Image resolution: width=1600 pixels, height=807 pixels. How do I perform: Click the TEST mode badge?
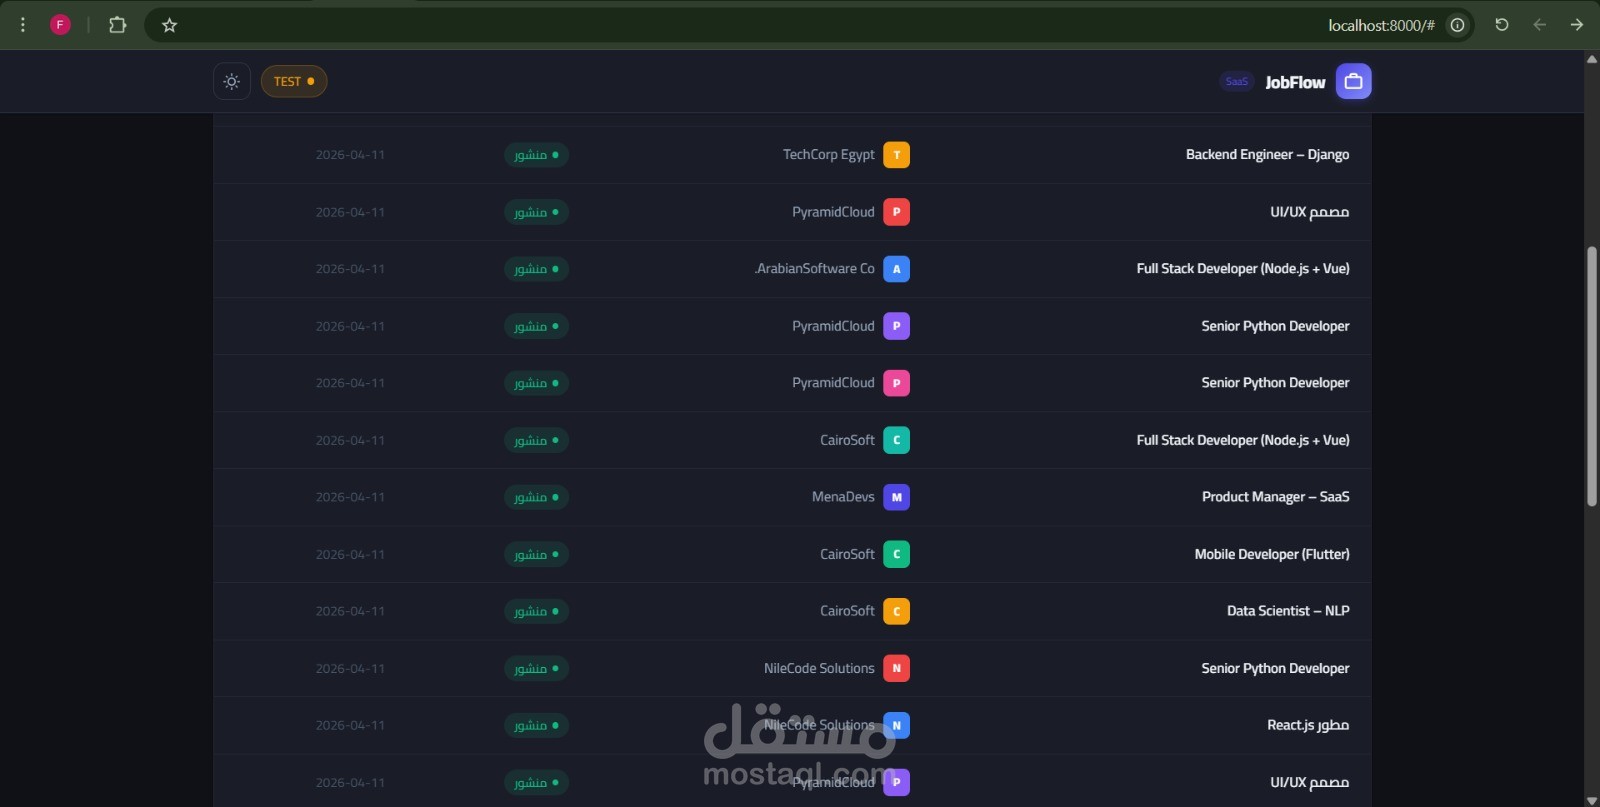(294, 82)
